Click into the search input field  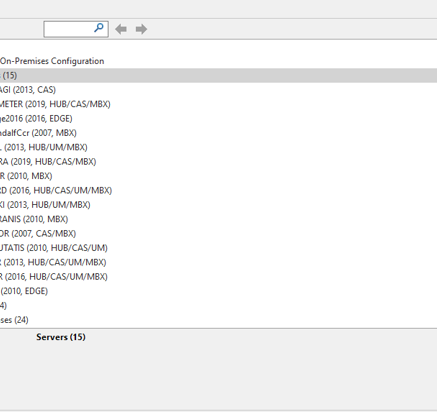click(x=76, y=29)
